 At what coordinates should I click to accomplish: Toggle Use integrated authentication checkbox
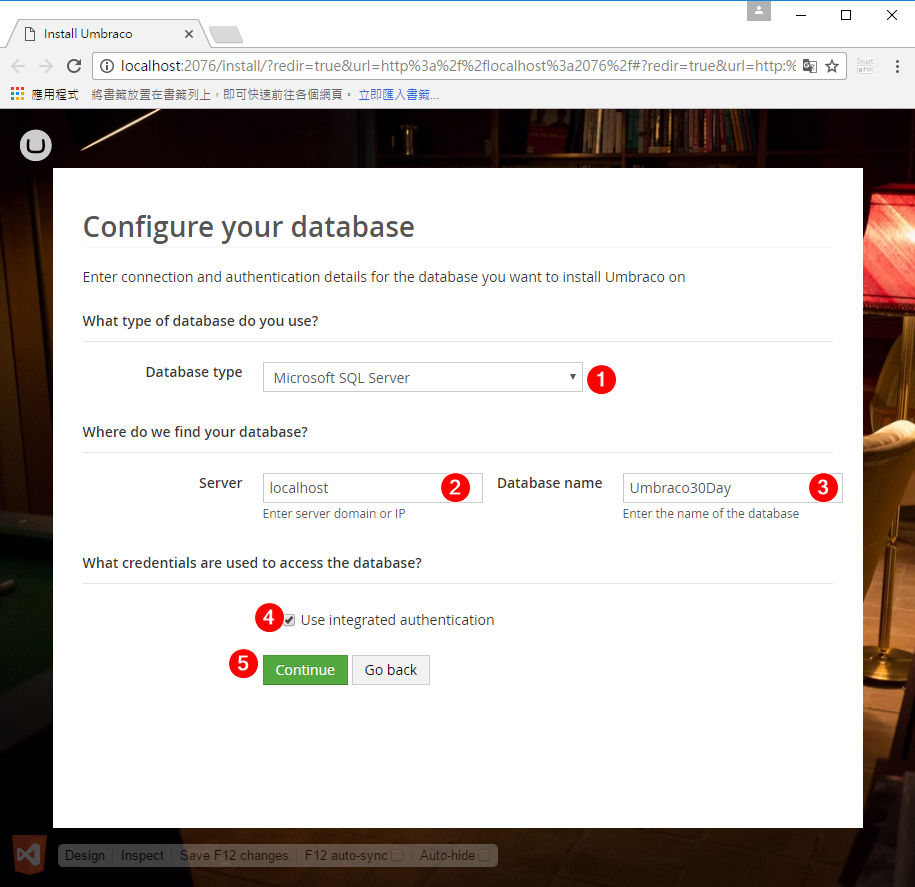pos(289,620)
